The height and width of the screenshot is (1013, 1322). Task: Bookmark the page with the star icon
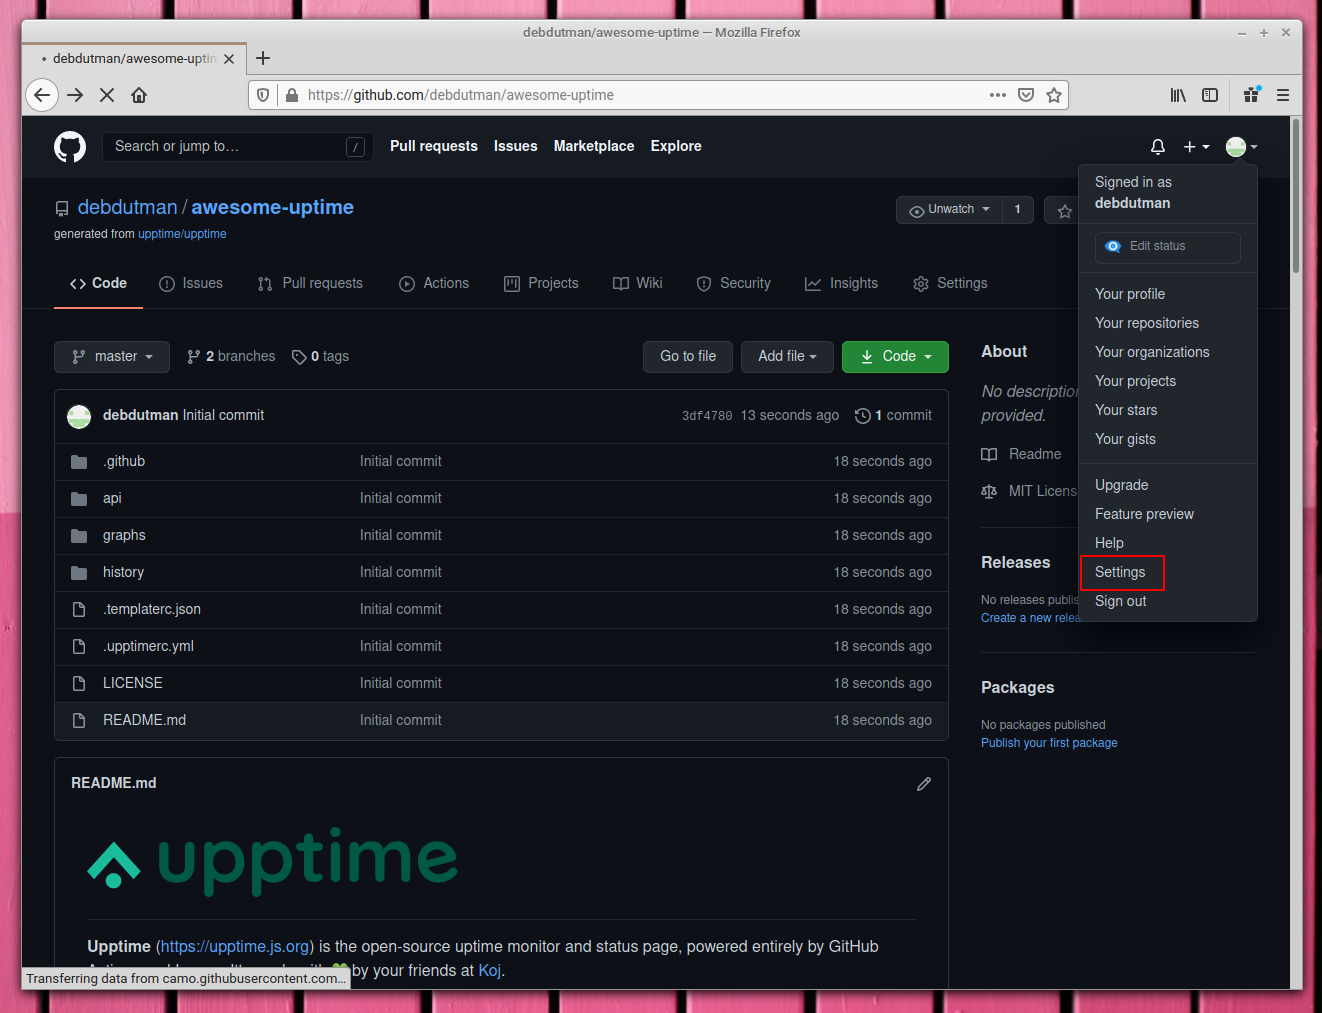point(1054,95)
